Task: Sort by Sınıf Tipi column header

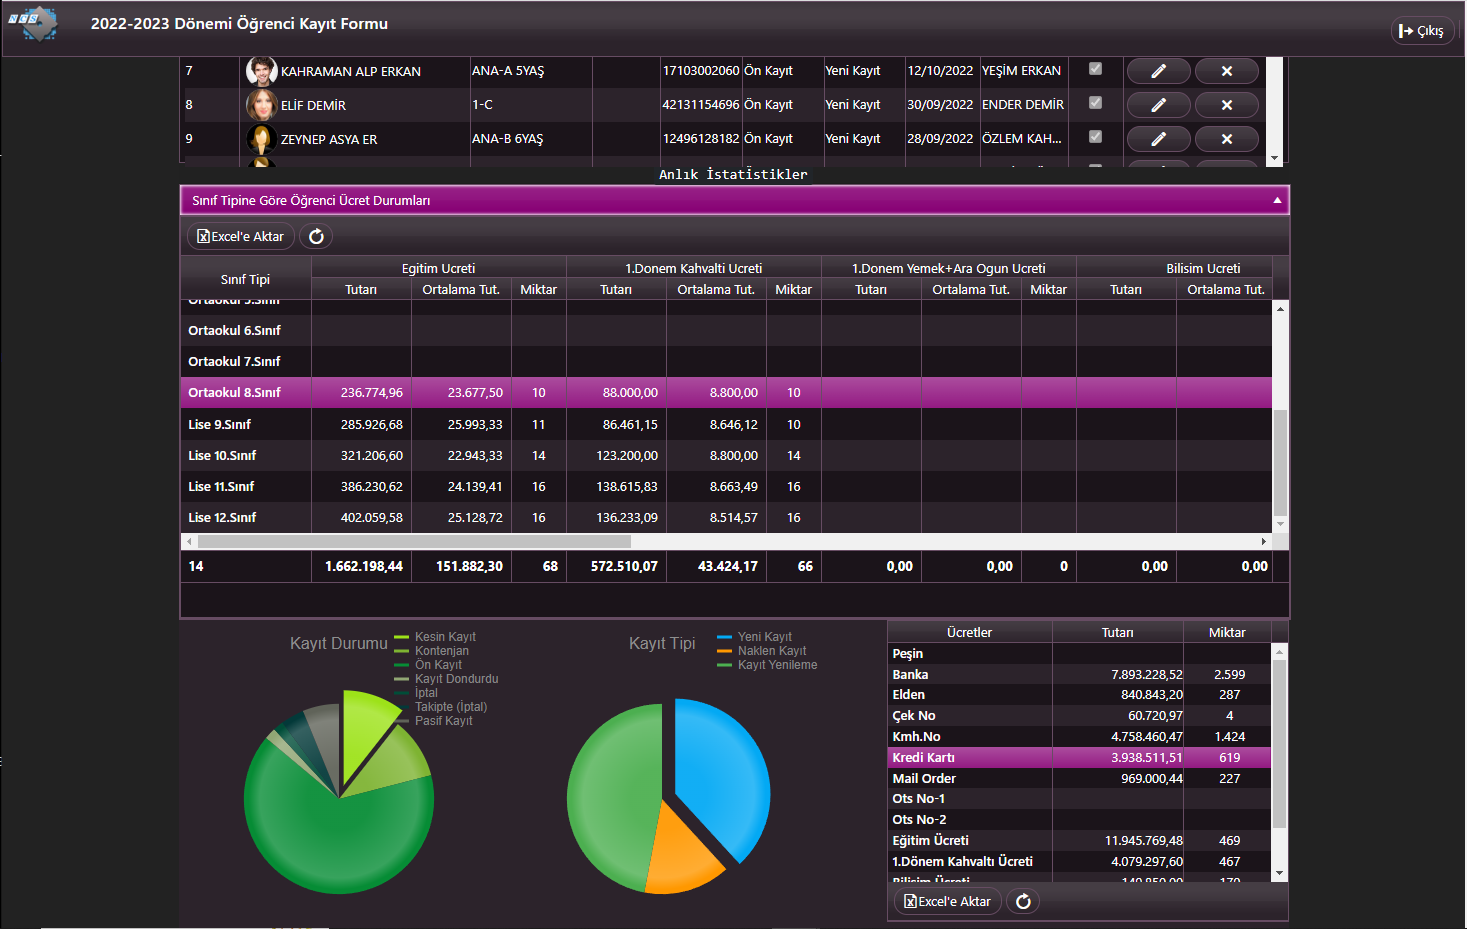Action: pyautogui.click(x=246, y=279)
